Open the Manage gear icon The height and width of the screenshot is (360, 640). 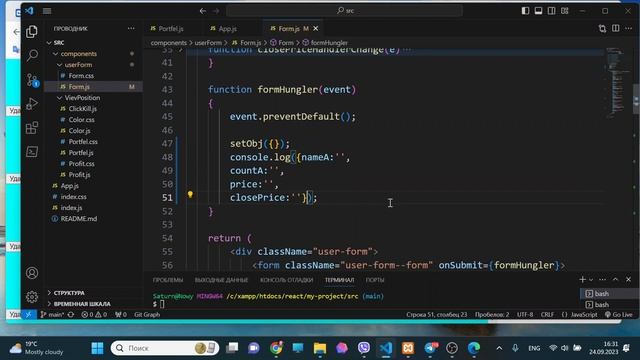point(32,297)
